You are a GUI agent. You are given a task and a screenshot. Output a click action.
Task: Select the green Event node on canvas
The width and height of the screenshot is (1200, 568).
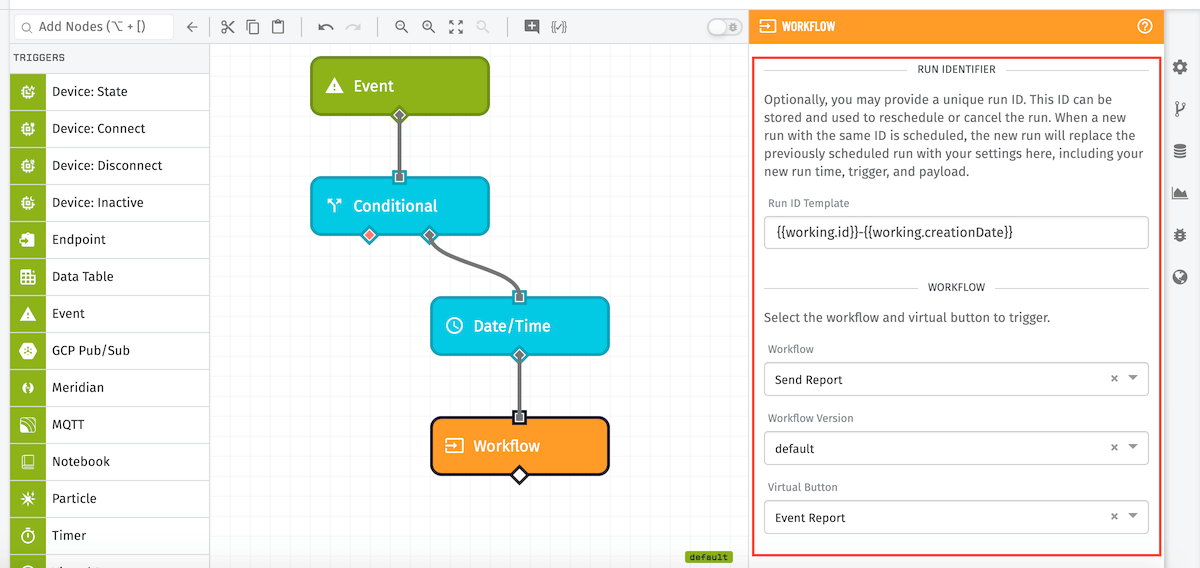(x=400, y=86)
